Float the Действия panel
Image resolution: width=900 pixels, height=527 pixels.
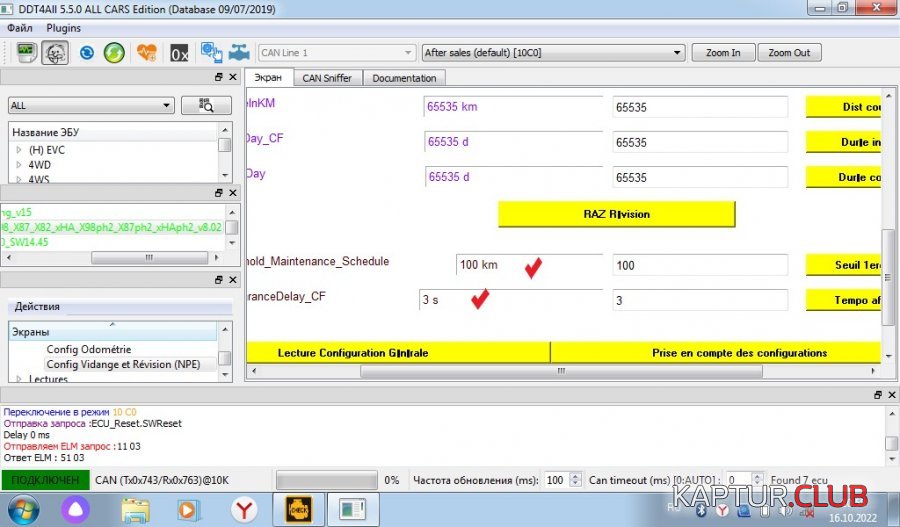[219, 280]
